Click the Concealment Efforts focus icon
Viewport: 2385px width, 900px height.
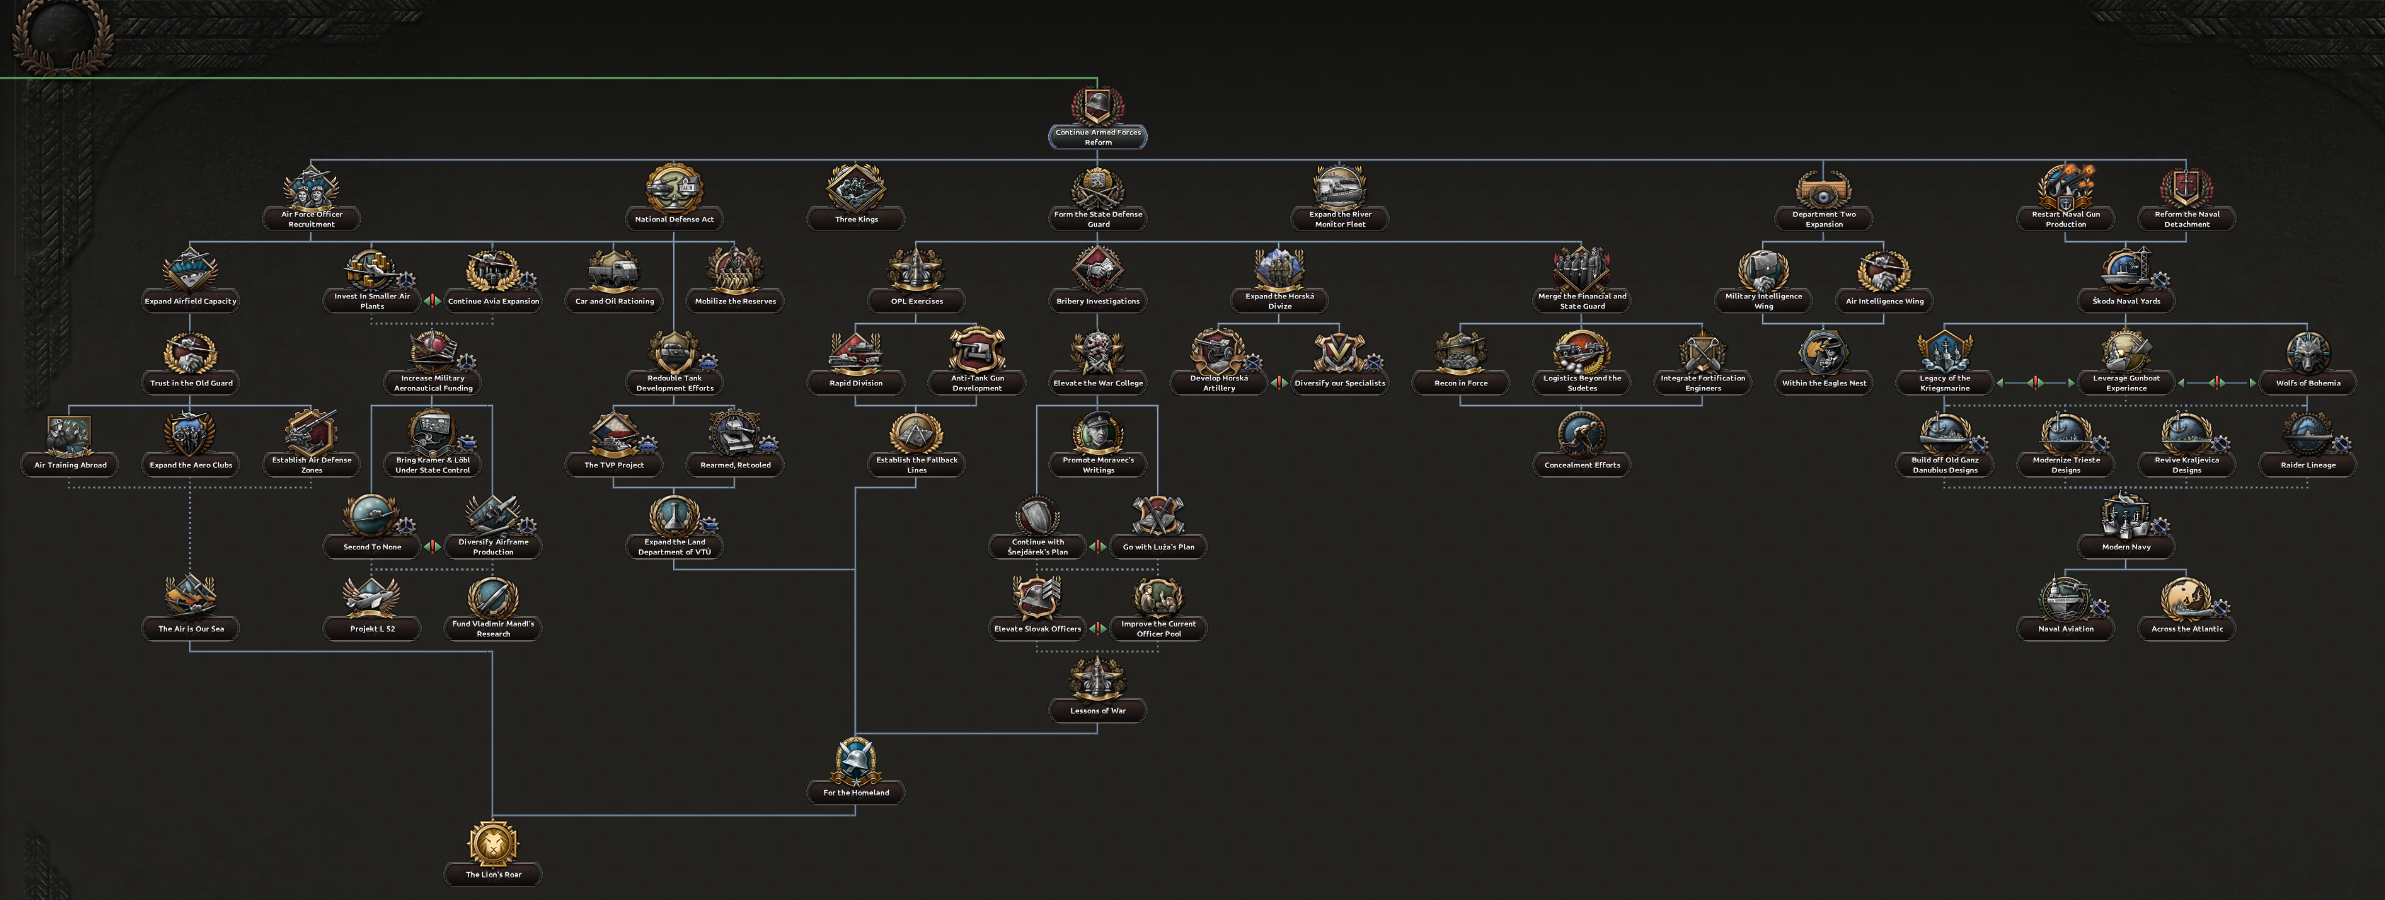[1581, 434]
